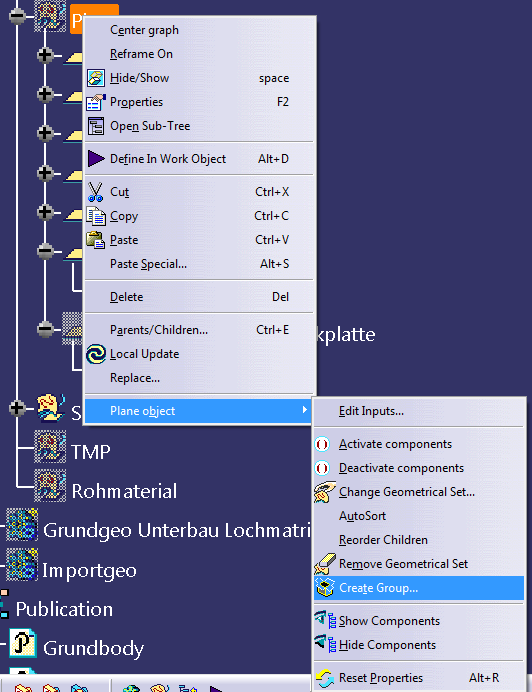Click the Open Sub-Tree icon
The image size is (532, 692).
pos(95,126)
